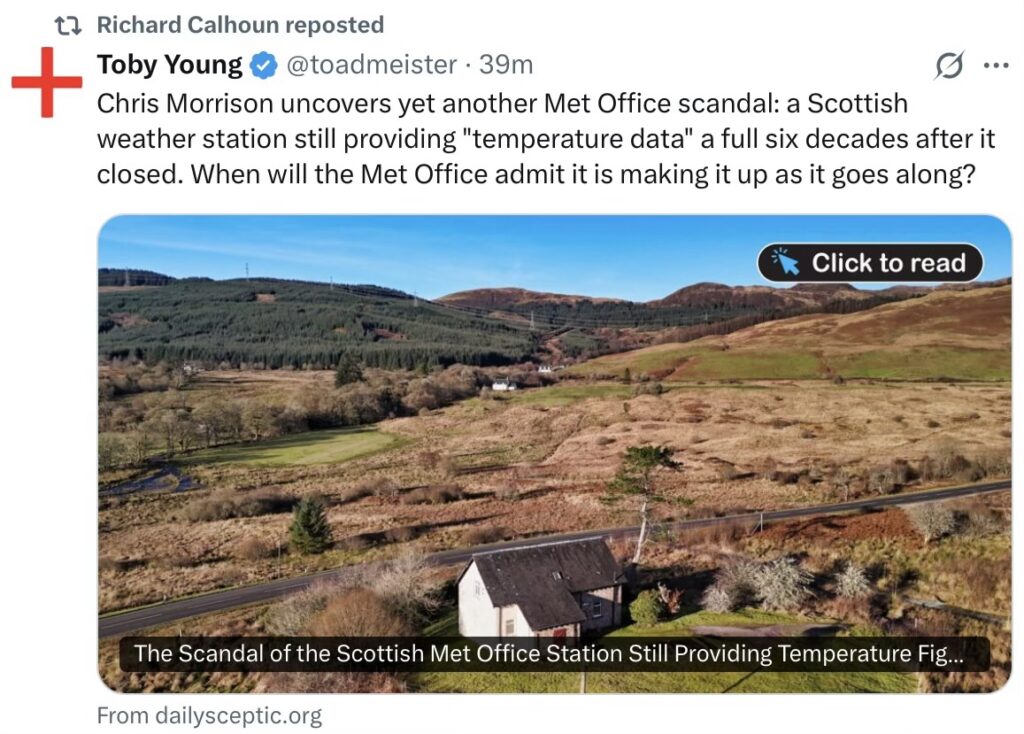Click the distant white farmhouse in the photo
The height and width of the screenshot is (734, 1024).
pos(504,384)
